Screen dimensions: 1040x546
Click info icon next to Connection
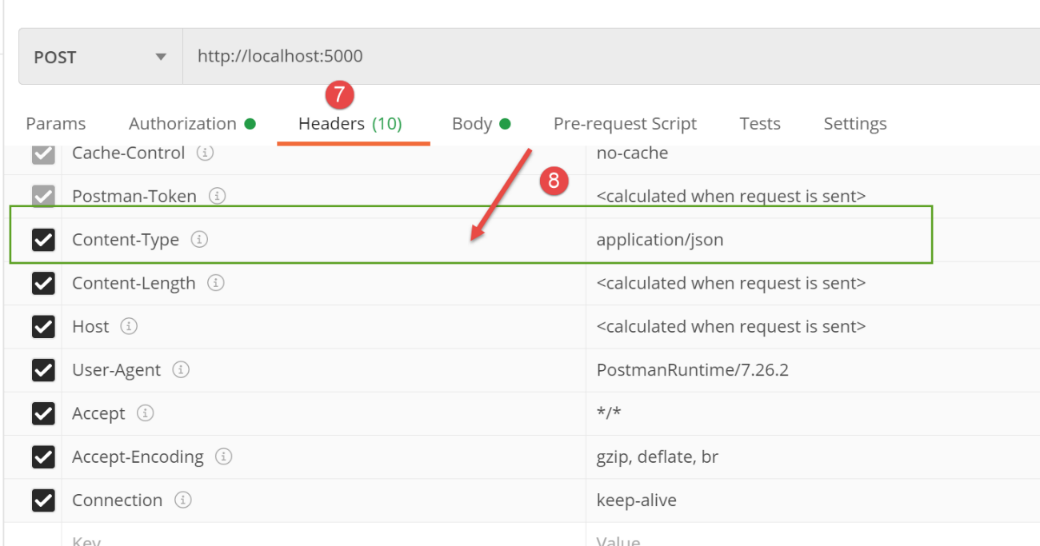[x=183, y=500]
